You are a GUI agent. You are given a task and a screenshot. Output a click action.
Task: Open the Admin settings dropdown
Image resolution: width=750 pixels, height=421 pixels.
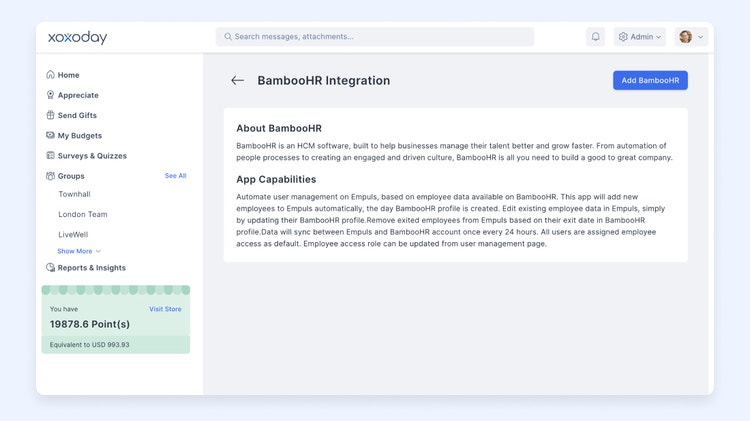[640, 37]
